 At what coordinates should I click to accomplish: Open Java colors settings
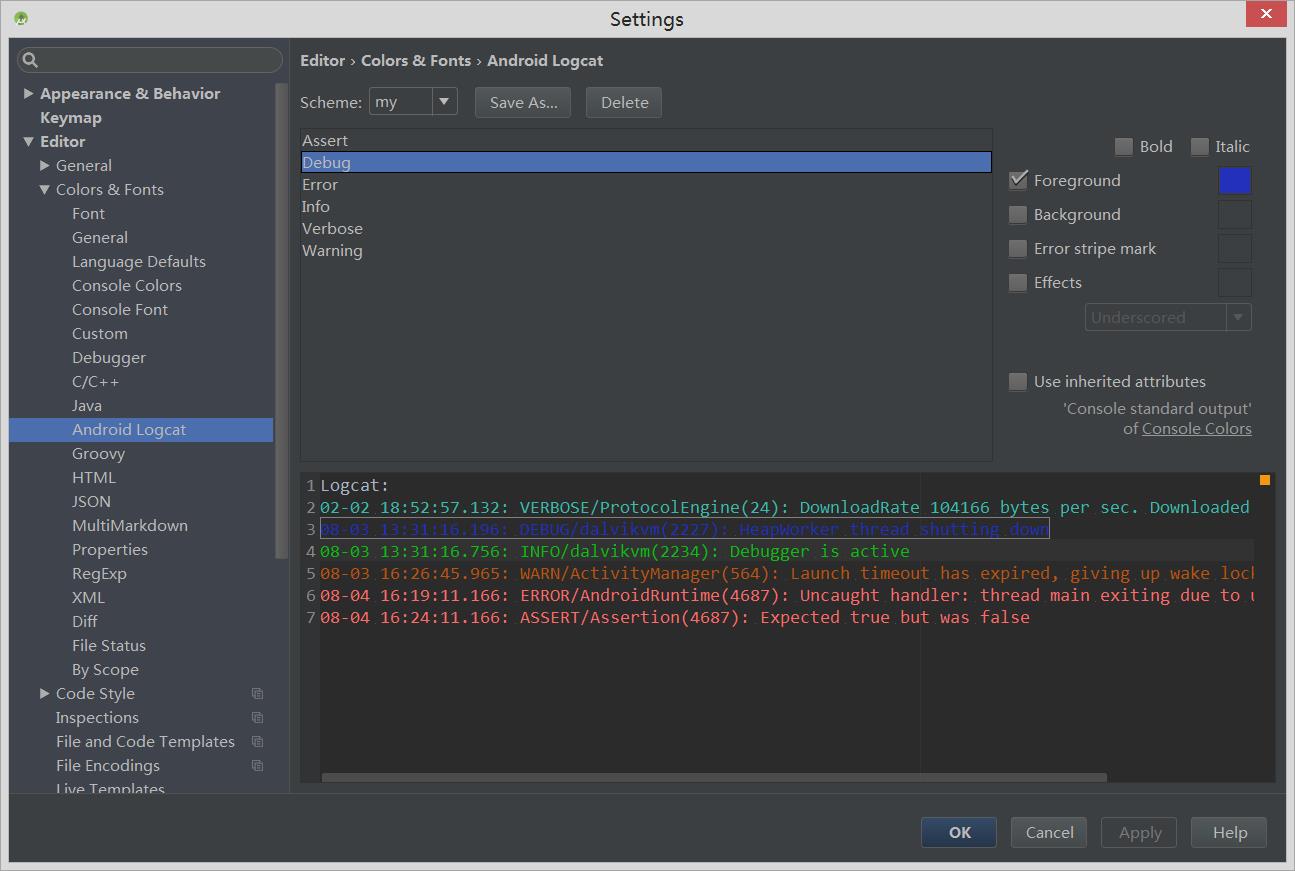pyautogui.click(x=87, y=405)
